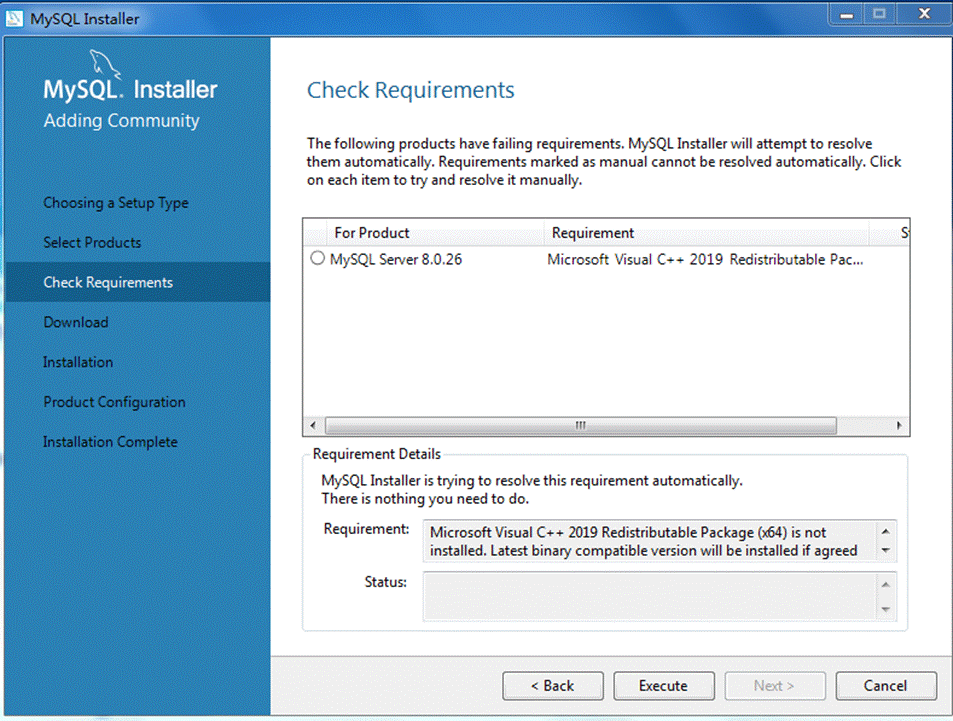Open the Choosing a Setup Type step
The width and height of the screenshot is (953, 721).
(116, 203)
